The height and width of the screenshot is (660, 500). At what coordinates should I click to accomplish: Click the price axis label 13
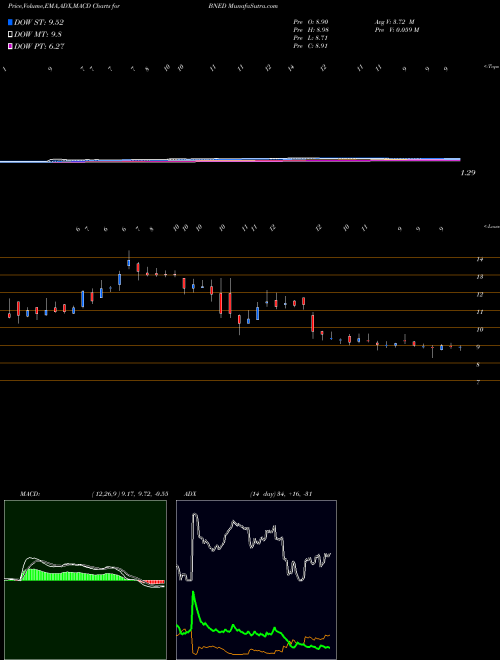coord(479,277)
